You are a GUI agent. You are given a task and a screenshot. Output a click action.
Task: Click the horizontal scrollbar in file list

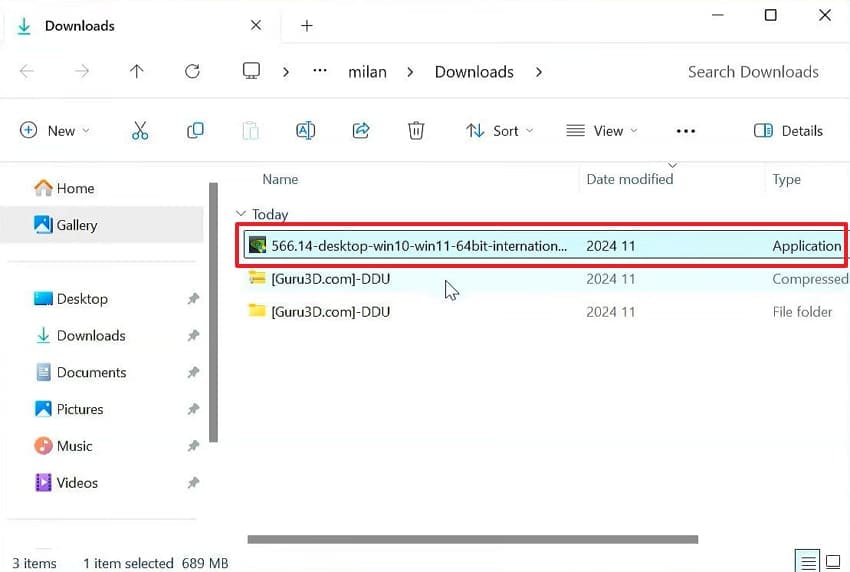pyautogui.click(x=473, y=539)
